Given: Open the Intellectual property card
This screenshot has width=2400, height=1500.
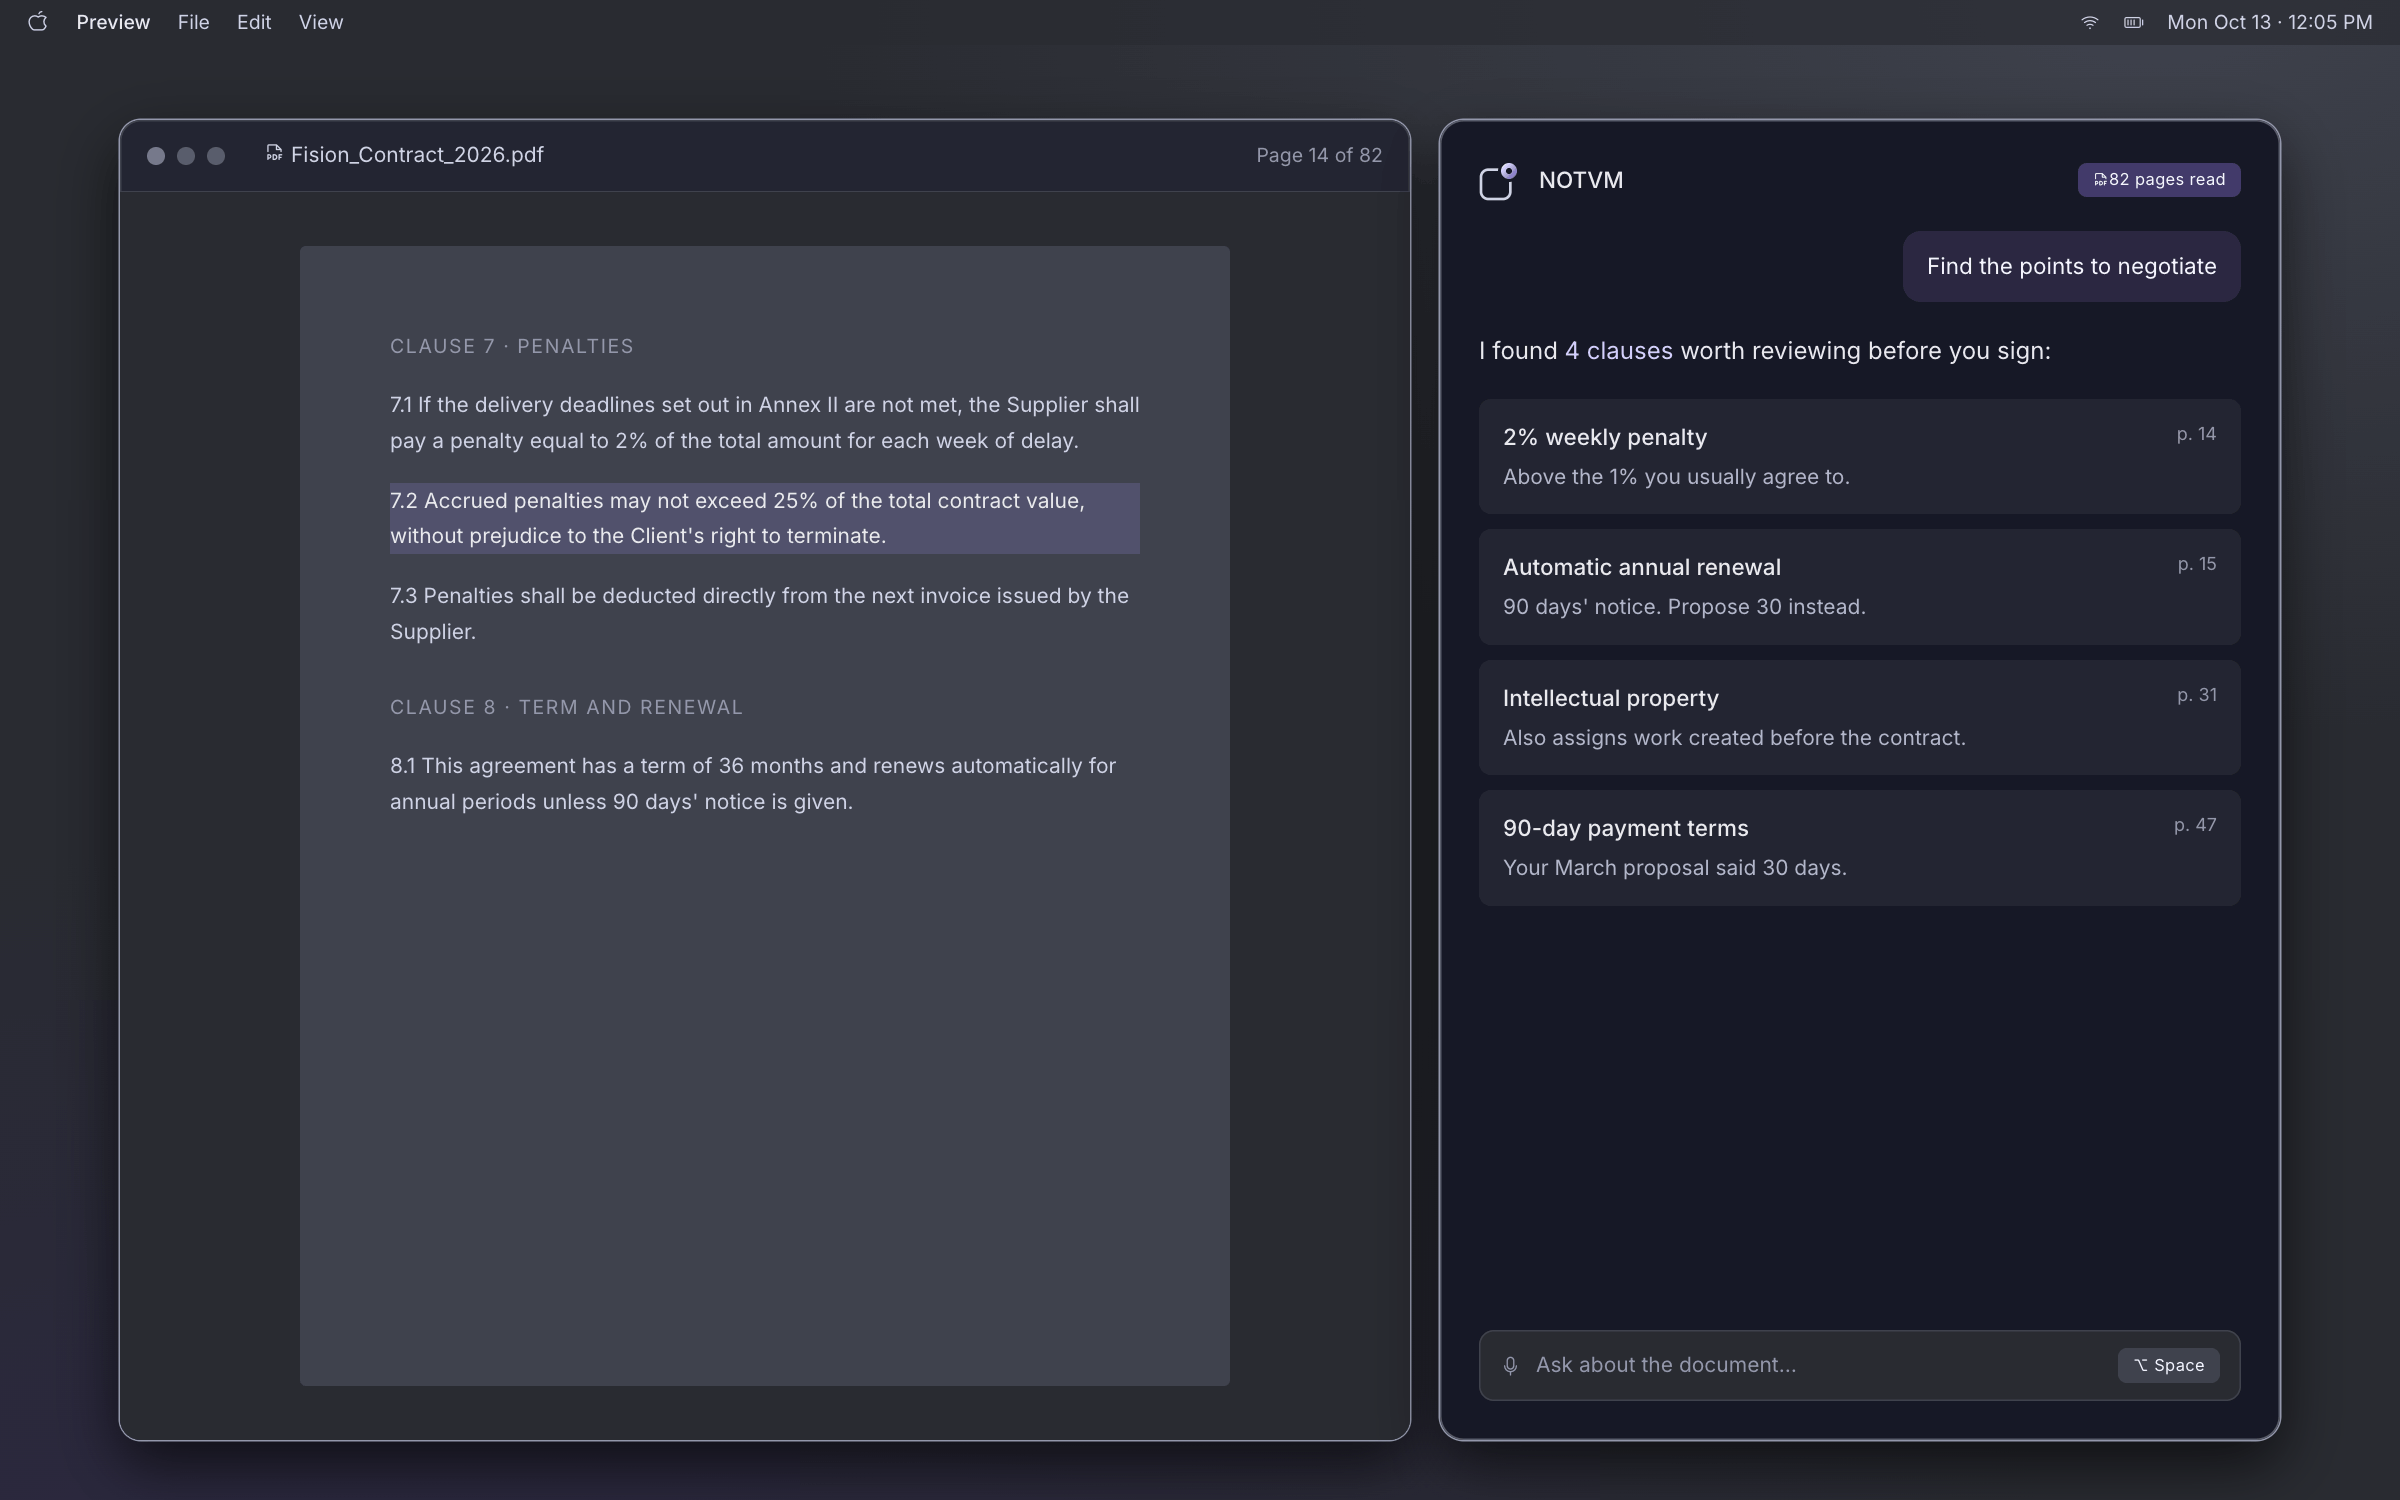Looking at the screenshot, I should tap(1859, 717).
